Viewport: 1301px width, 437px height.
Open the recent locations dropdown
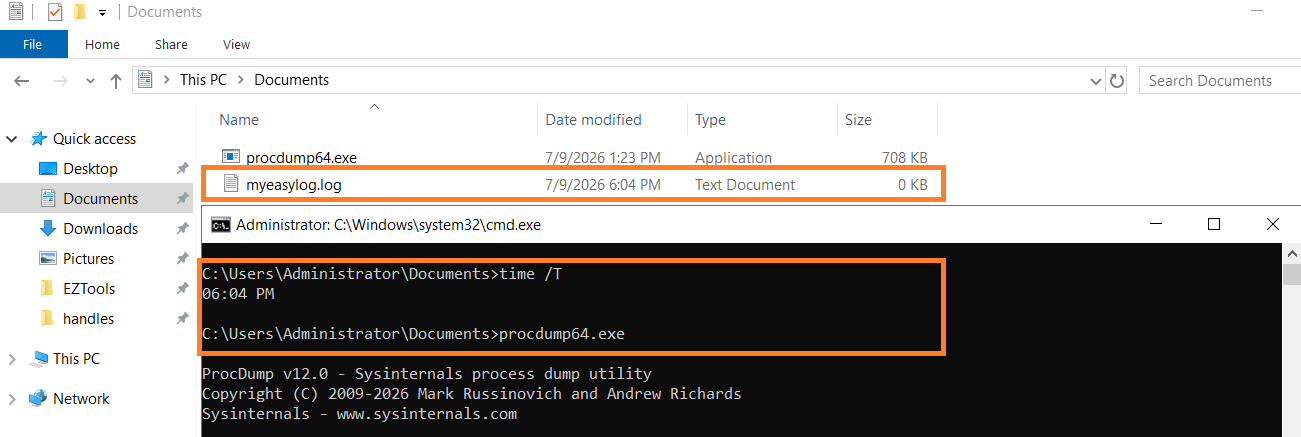[x=90, y=81]
